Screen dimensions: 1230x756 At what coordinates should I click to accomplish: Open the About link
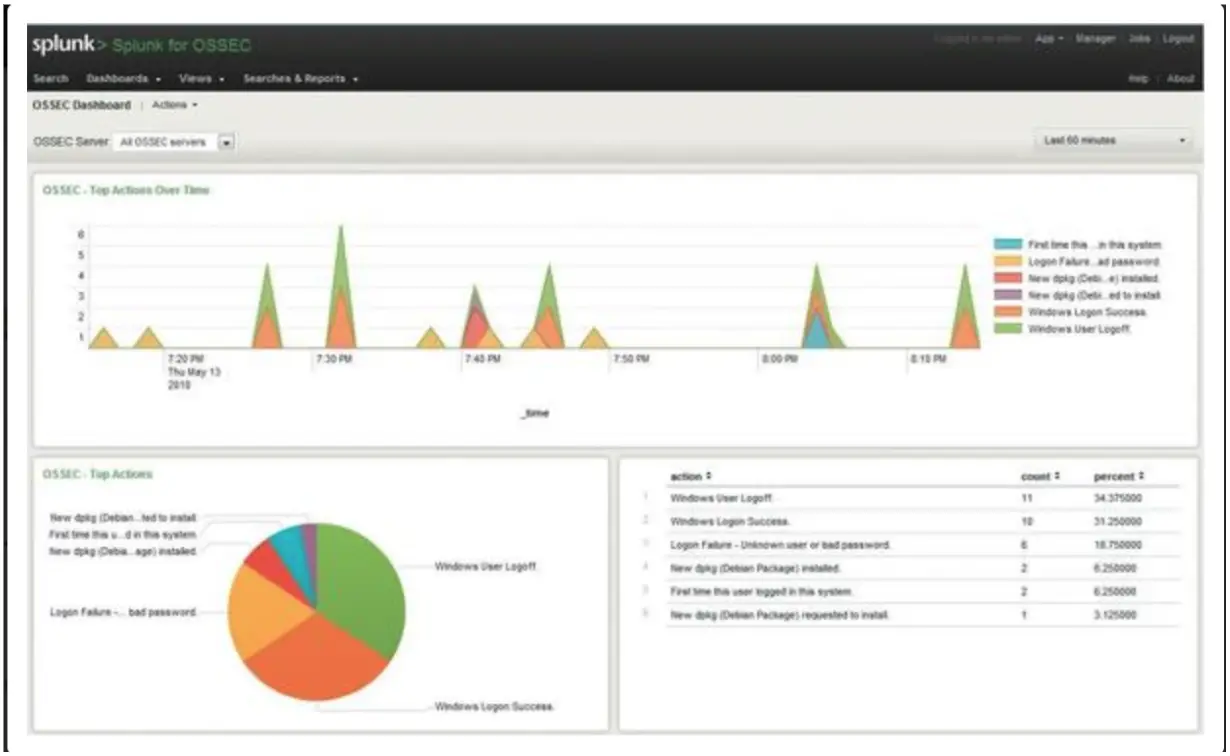tap(1180, 78)
